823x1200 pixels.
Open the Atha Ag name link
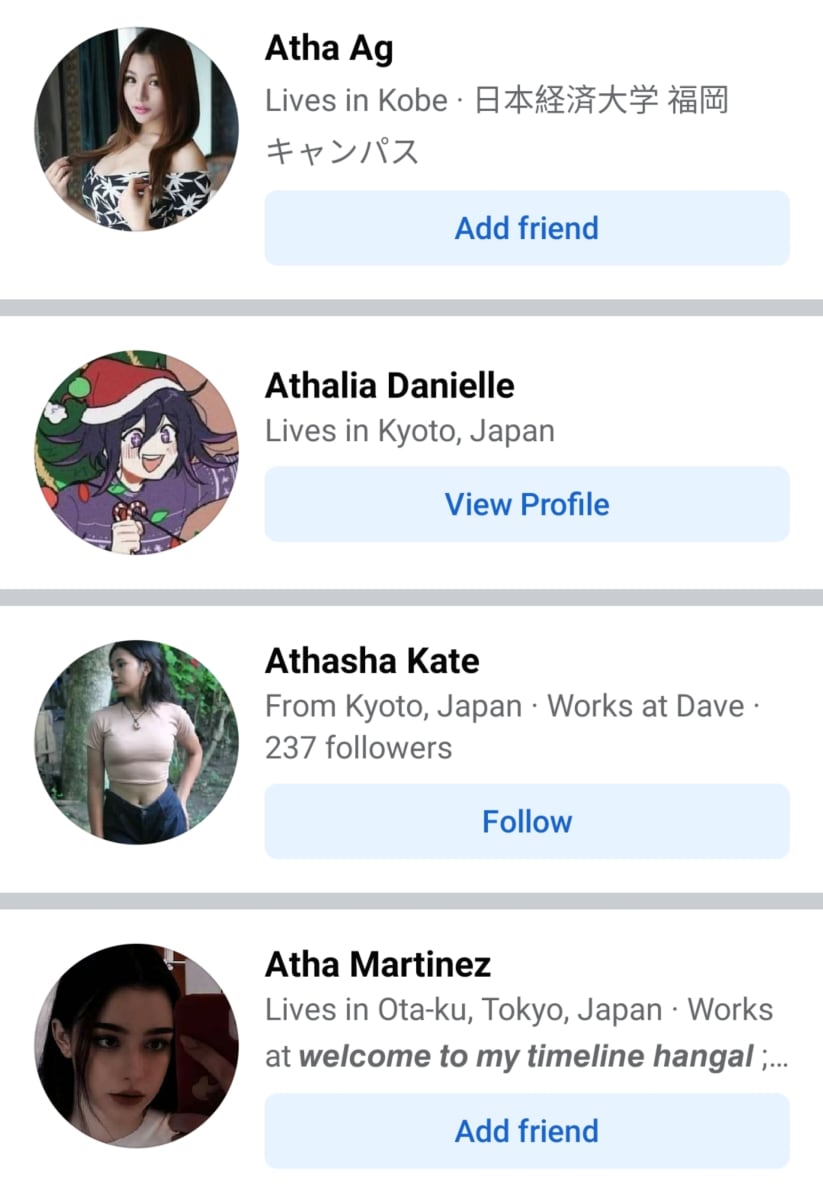329,49
